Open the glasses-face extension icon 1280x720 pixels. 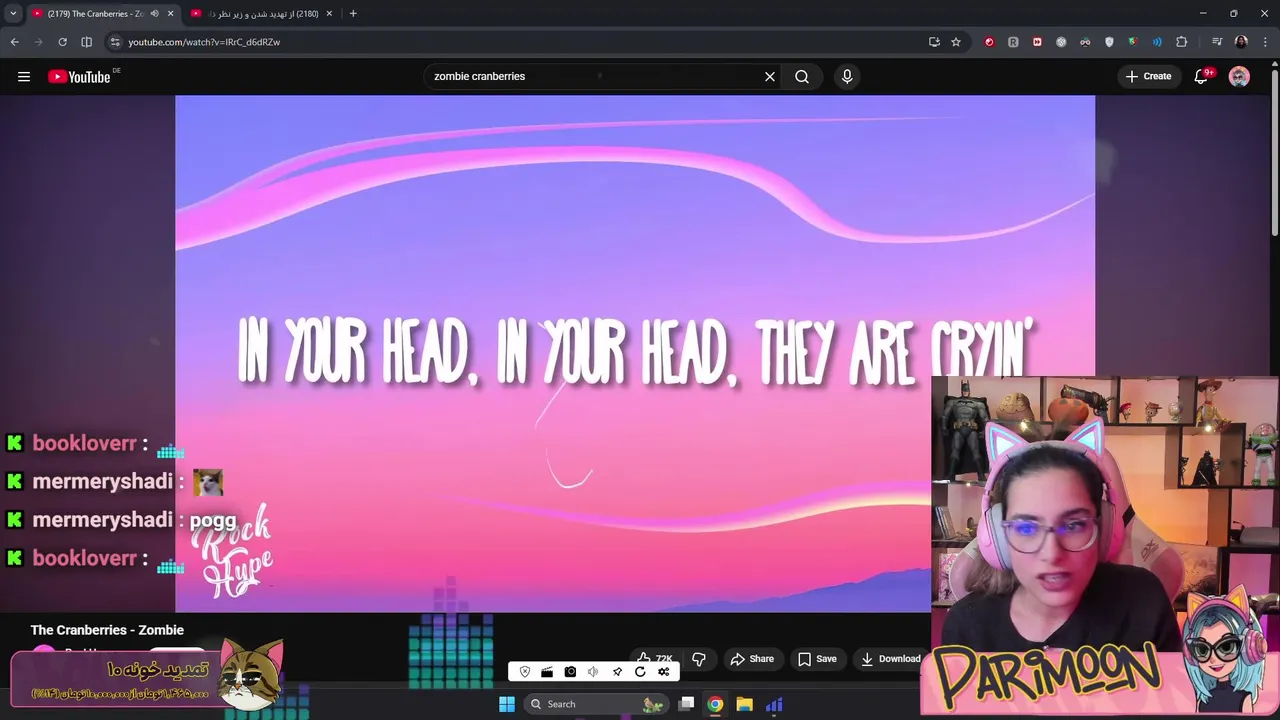click(x=1085, y=42)
